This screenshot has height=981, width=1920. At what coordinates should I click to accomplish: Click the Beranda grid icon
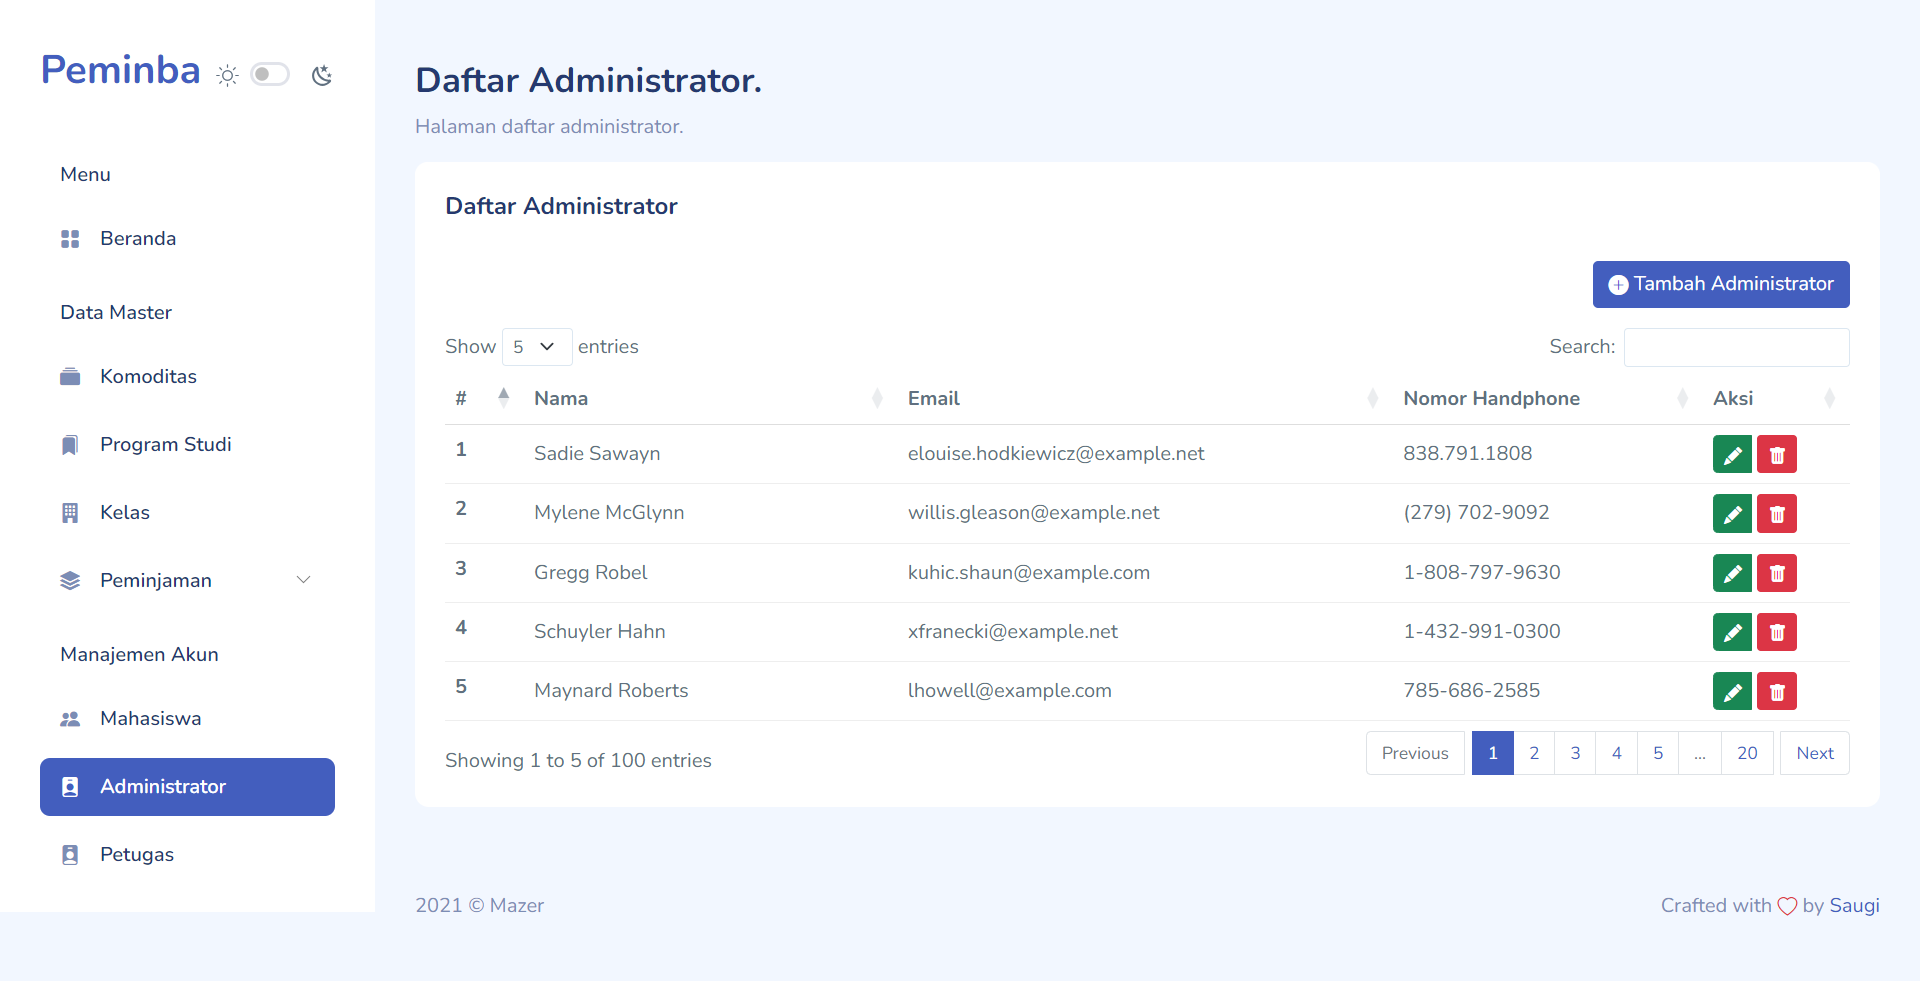[70, 239]
